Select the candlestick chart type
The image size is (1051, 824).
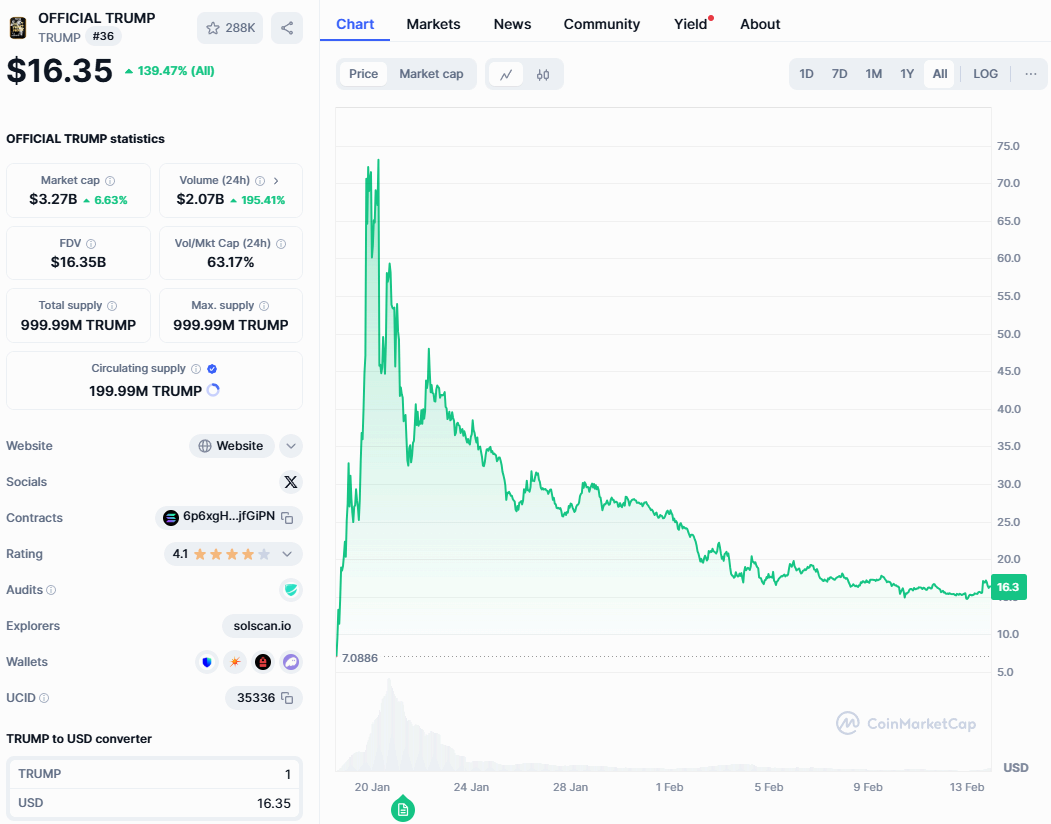543,74
